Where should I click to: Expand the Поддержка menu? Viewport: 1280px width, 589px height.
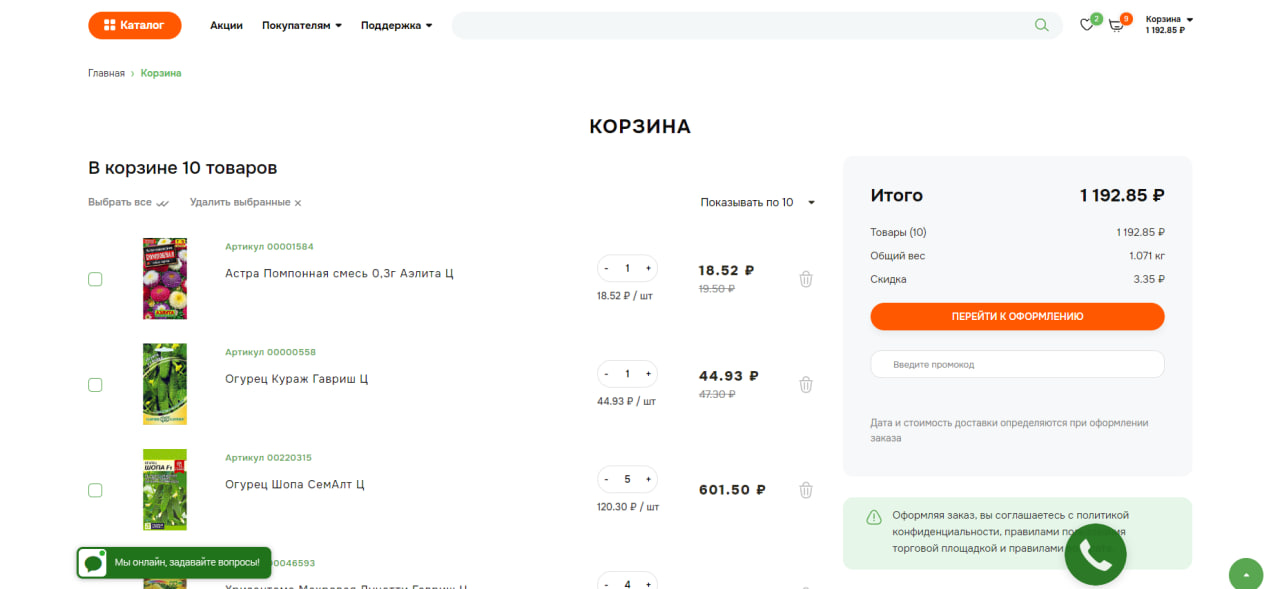tap(396, 25)
